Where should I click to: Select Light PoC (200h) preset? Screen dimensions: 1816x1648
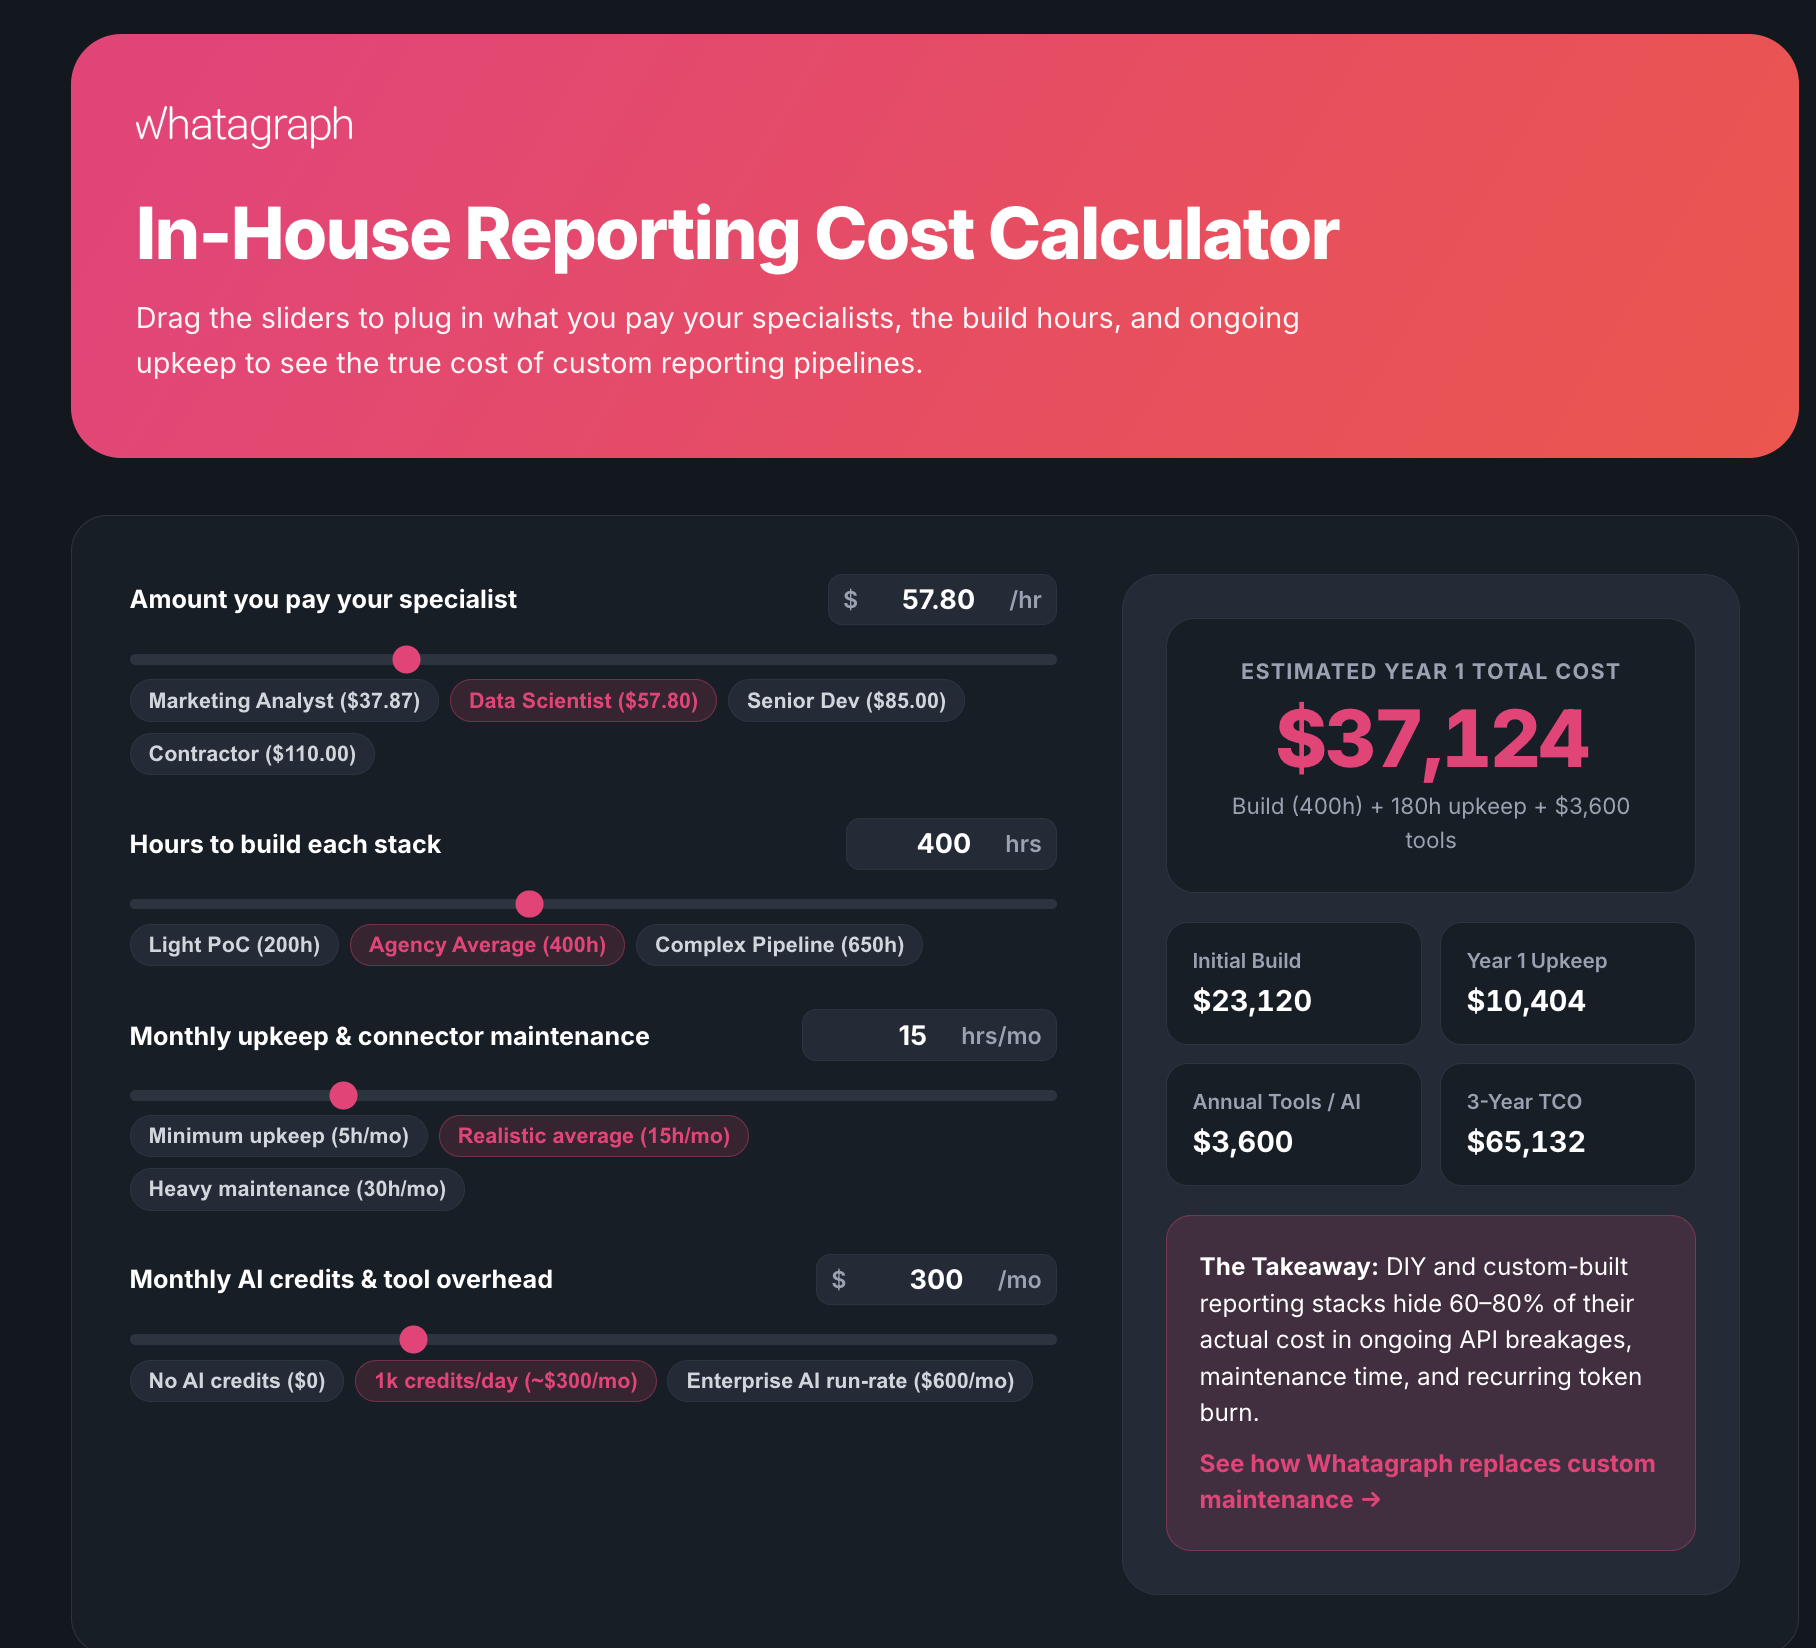(234, 945)
